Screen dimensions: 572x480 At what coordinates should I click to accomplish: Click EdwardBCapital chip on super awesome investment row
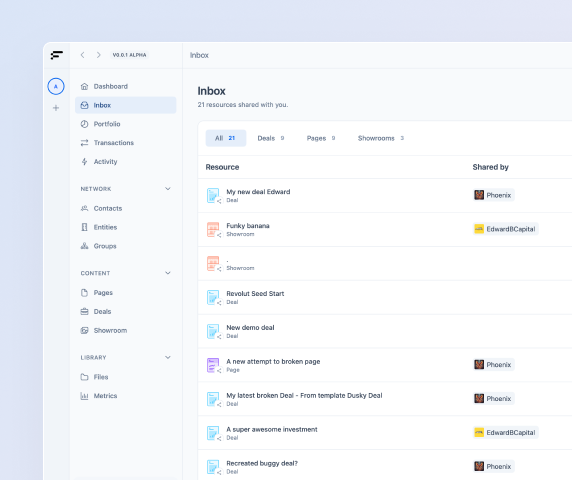(x=506, y=433)
